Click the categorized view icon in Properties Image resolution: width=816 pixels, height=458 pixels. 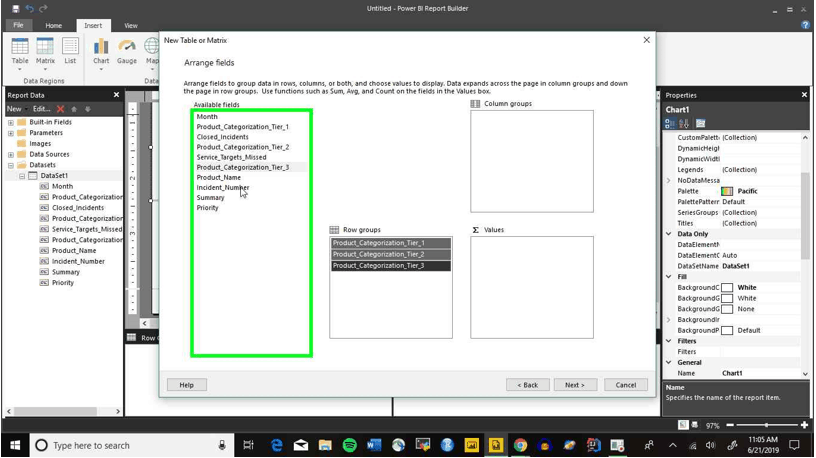670,123
